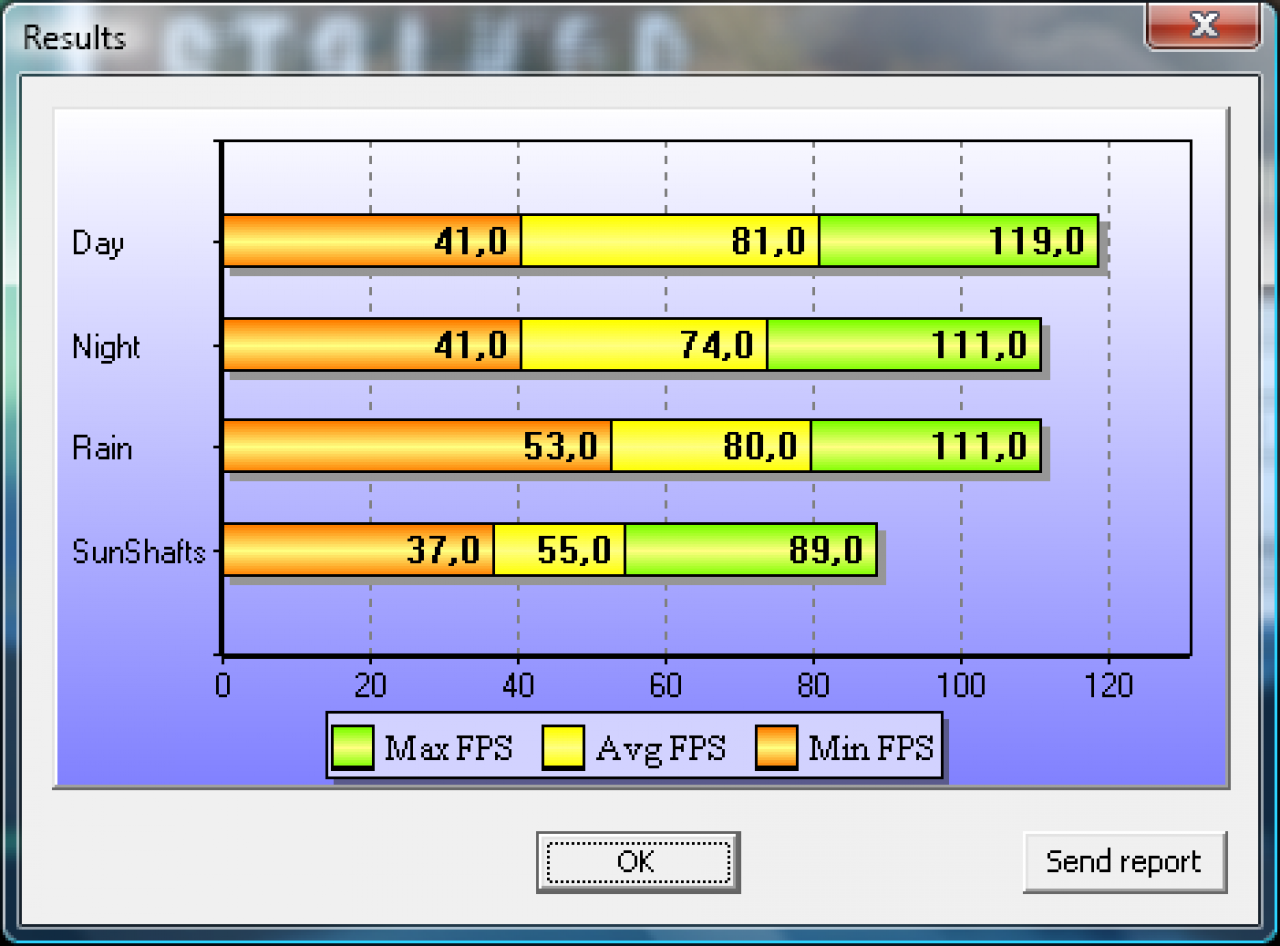Click the Max FPS legend text
Viewport: 1280px width, 946px height.
pyautogui.click(x=449, y=747)
